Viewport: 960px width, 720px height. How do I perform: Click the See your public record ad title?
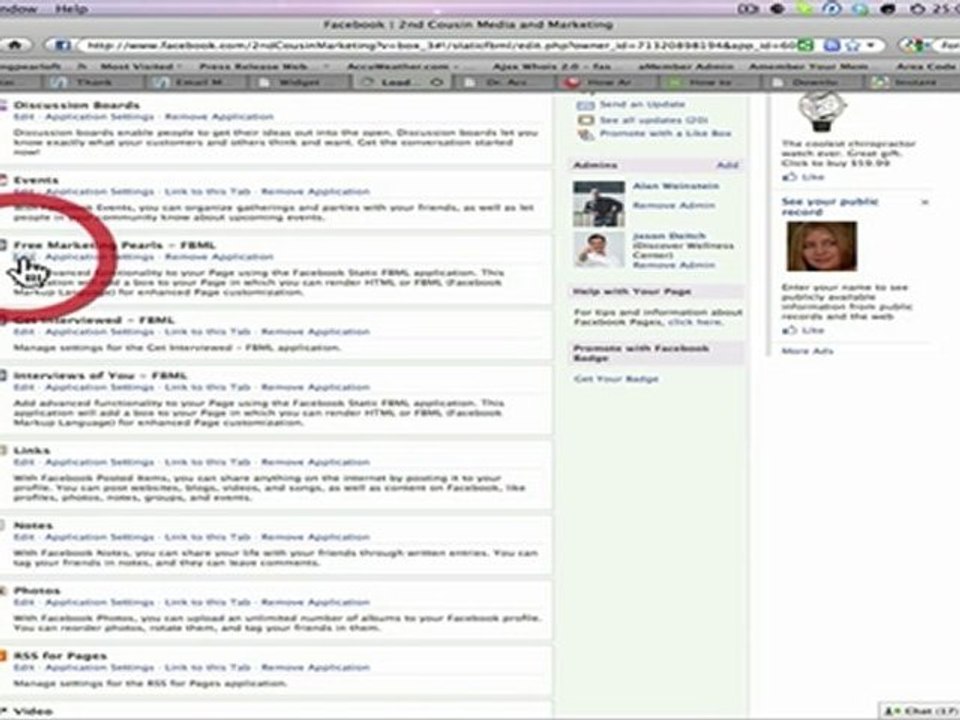(830, 206)
